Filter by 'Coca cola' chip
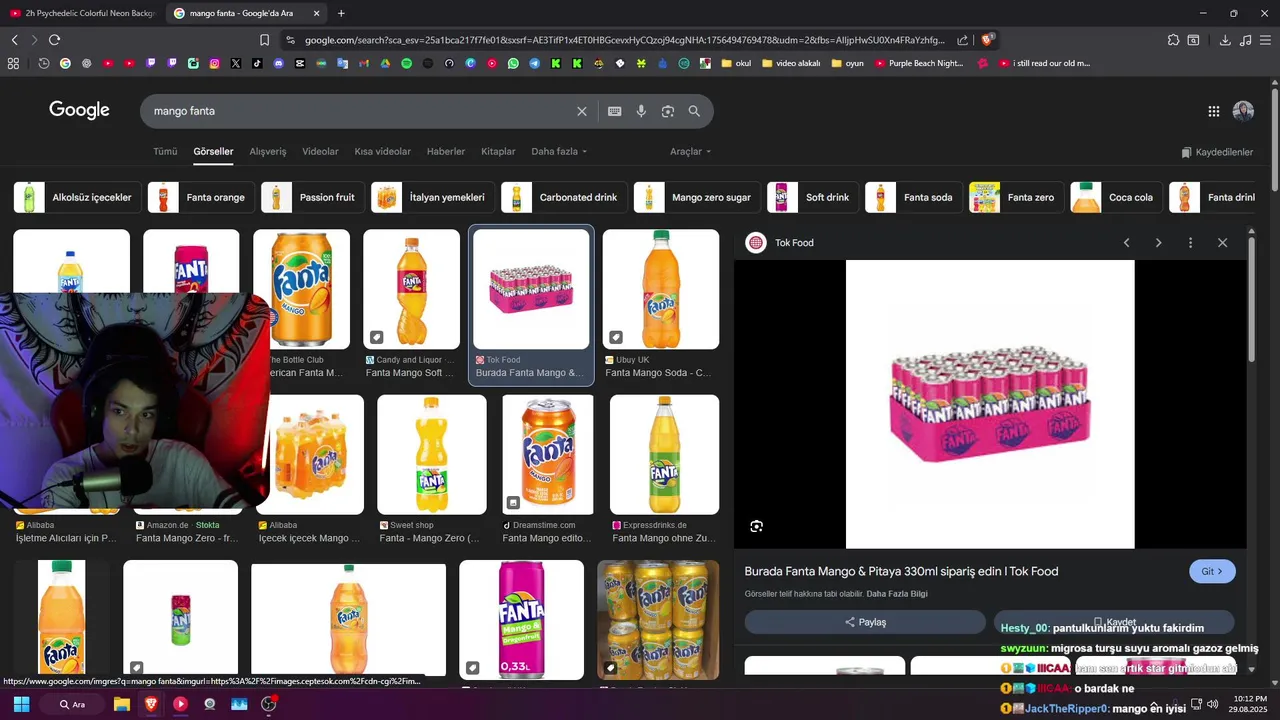This screenshot has width=1280, height=720. point(1116,197)
